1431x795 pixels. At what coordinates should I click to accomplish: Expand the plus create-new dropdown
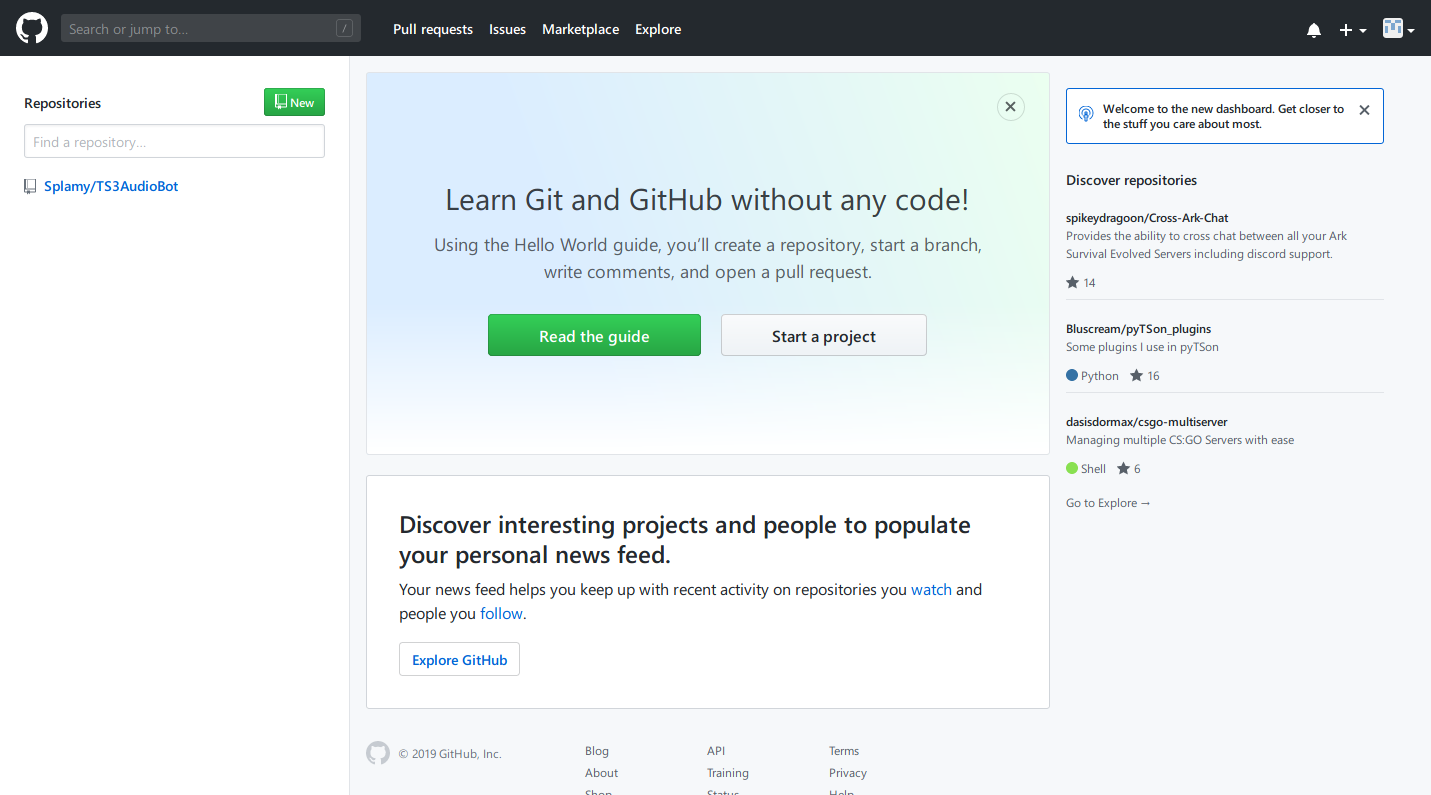pyautogui.click(x=1352, y=30)
